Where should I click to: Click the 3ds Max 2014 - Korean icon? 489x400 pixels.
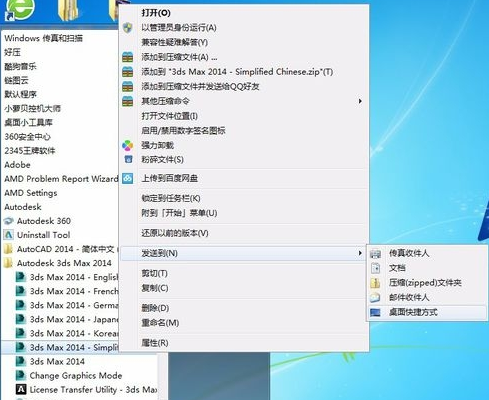click(21, 333)
